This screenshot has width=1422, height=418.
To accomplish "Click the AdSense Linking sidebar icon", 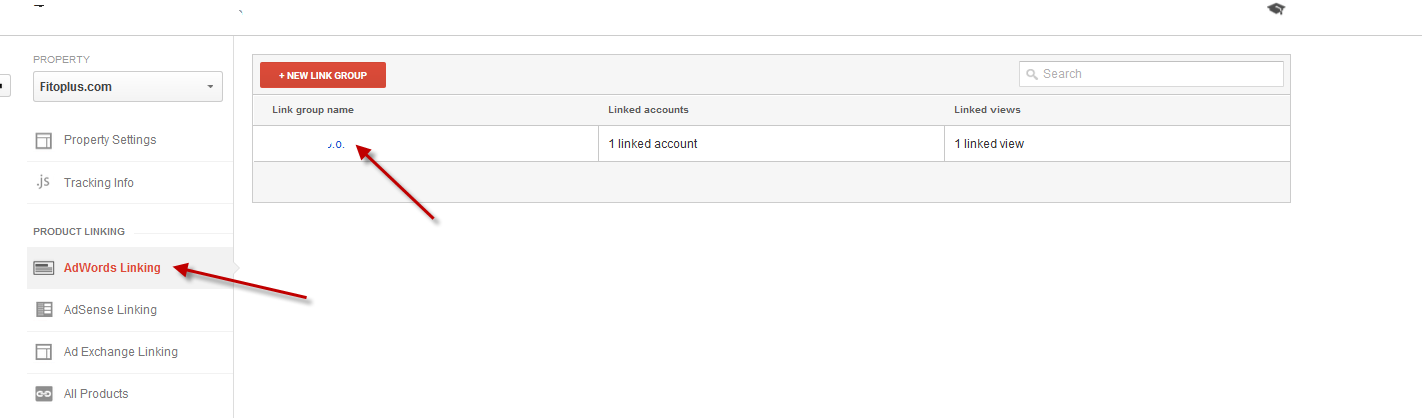I will 43,310.
